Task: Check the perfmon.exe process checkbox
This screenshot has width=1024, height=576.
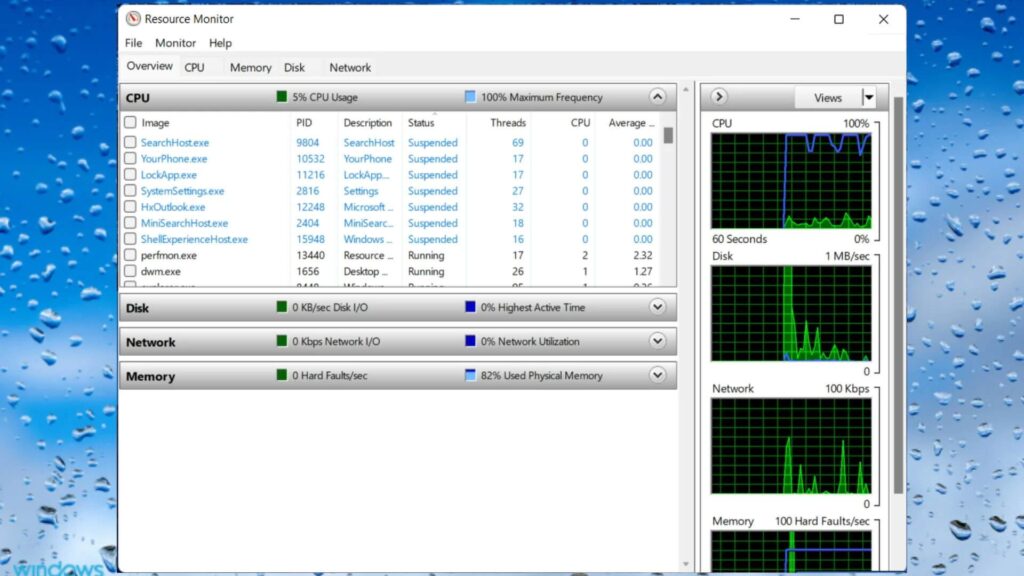Action: (x=130, y=255)
